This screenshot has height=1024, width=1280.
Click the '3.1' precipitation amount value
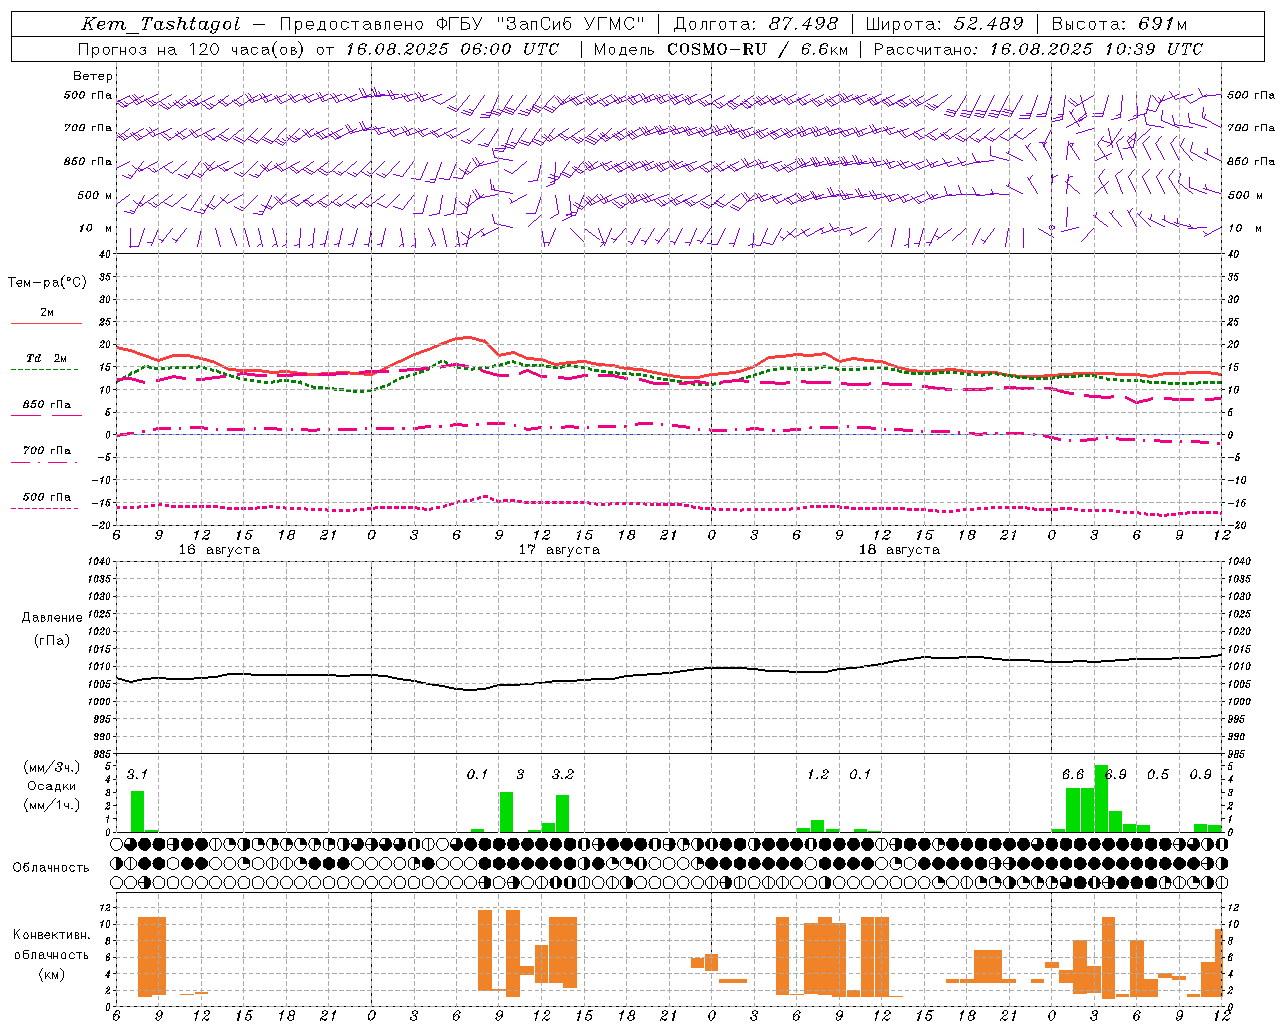click(x=137, y=774)
